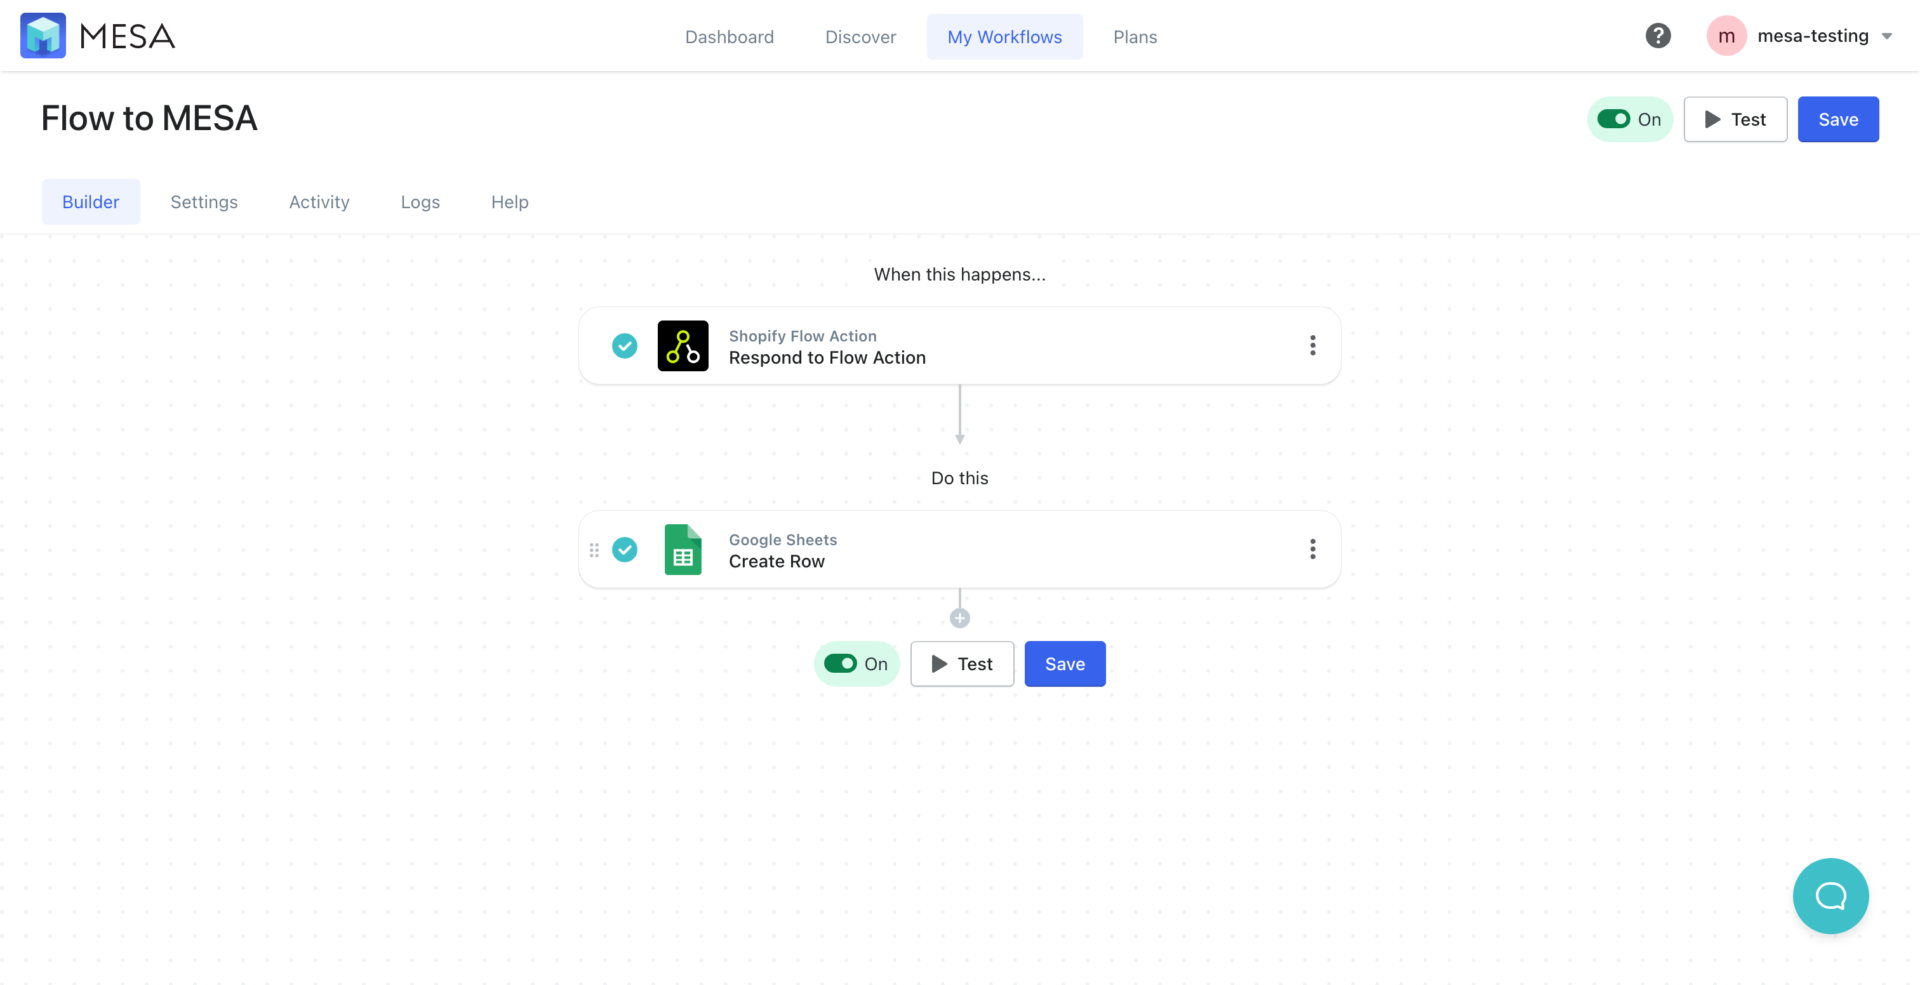This screenshot has width=1920, height=985.
Task: Click the MESA logo icon
Action: 43,35
